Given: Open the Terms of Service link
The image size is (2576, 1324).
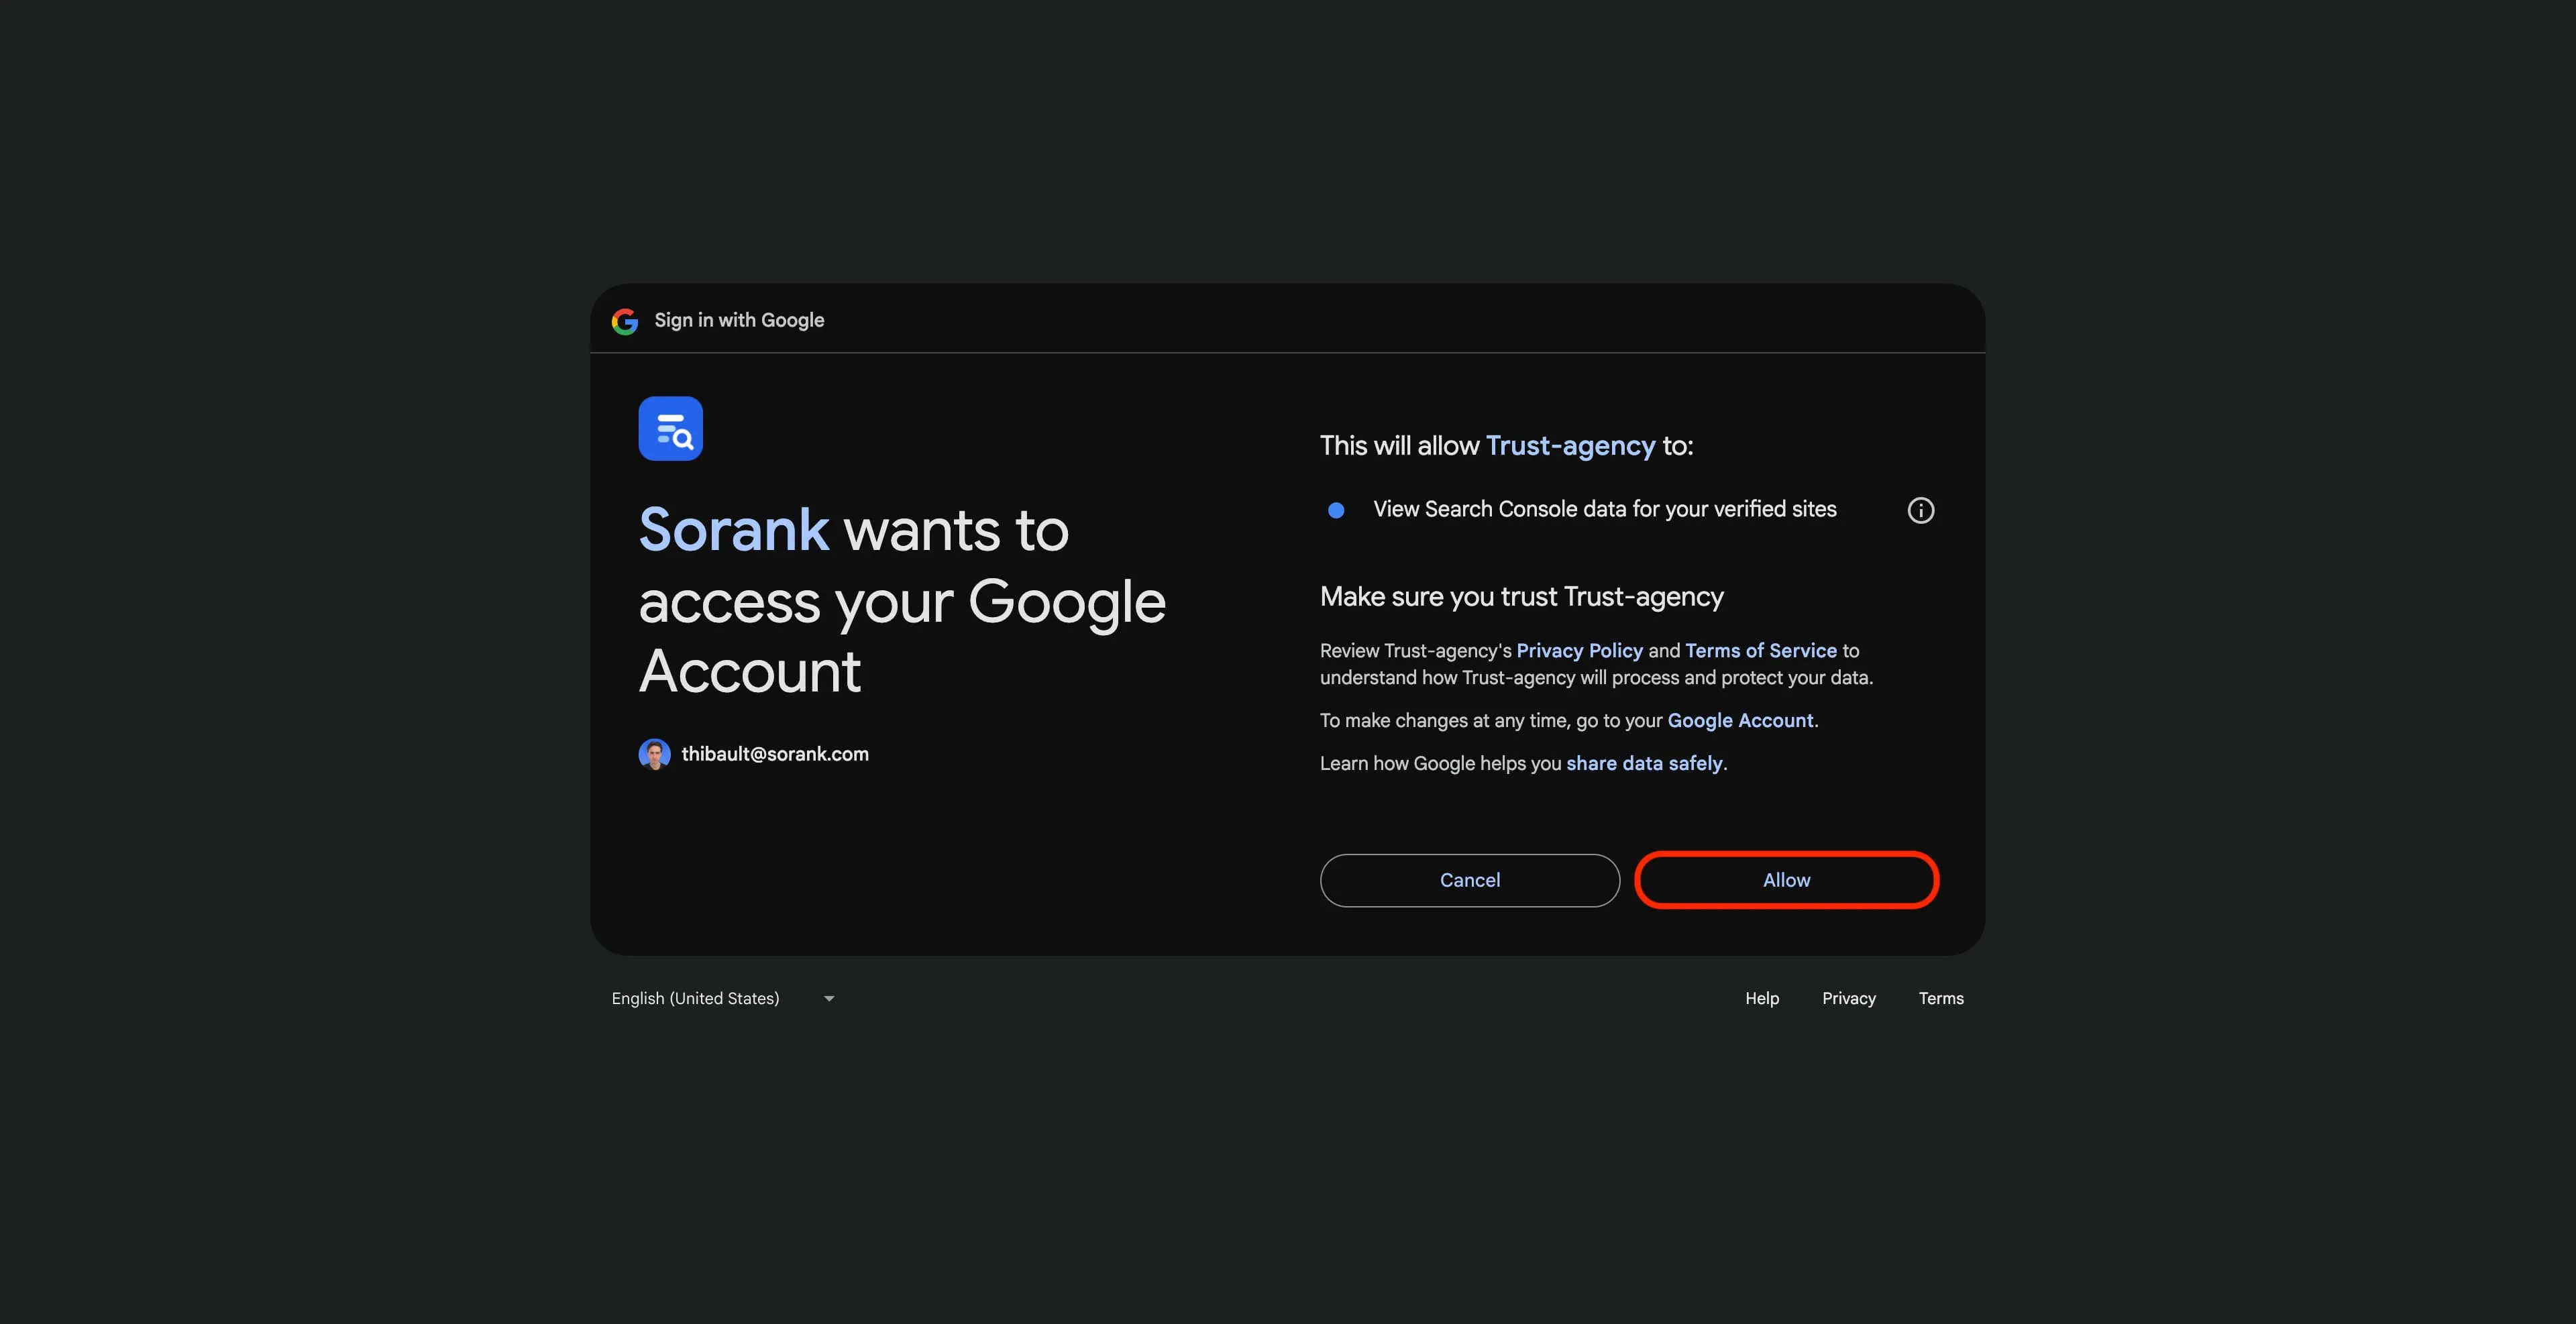Looking at the screenshot, I should [1760, 651].
